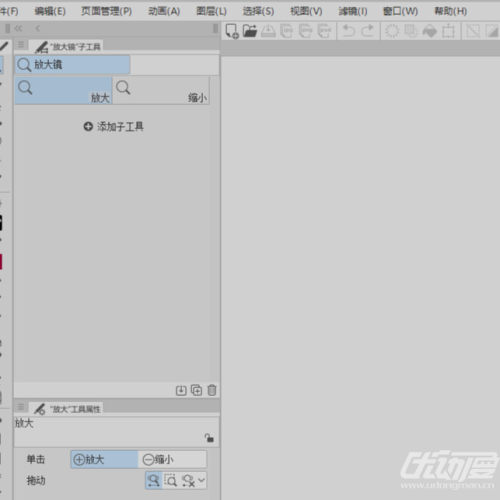The width and height of the screenshot is (500, 500).
Task: Set click action to 缩小 zoom out
Action: tap(172, 460)
